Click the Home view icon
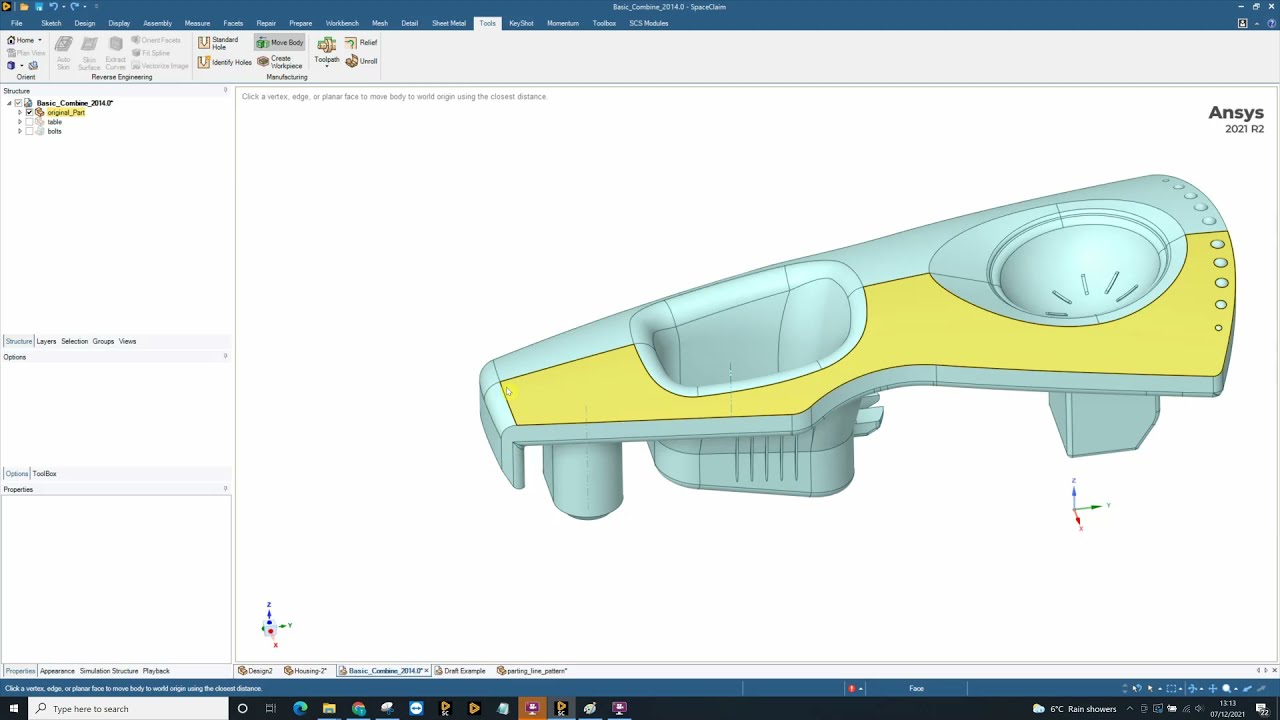This screenshot has height=720, width=1280. point(12,40)
